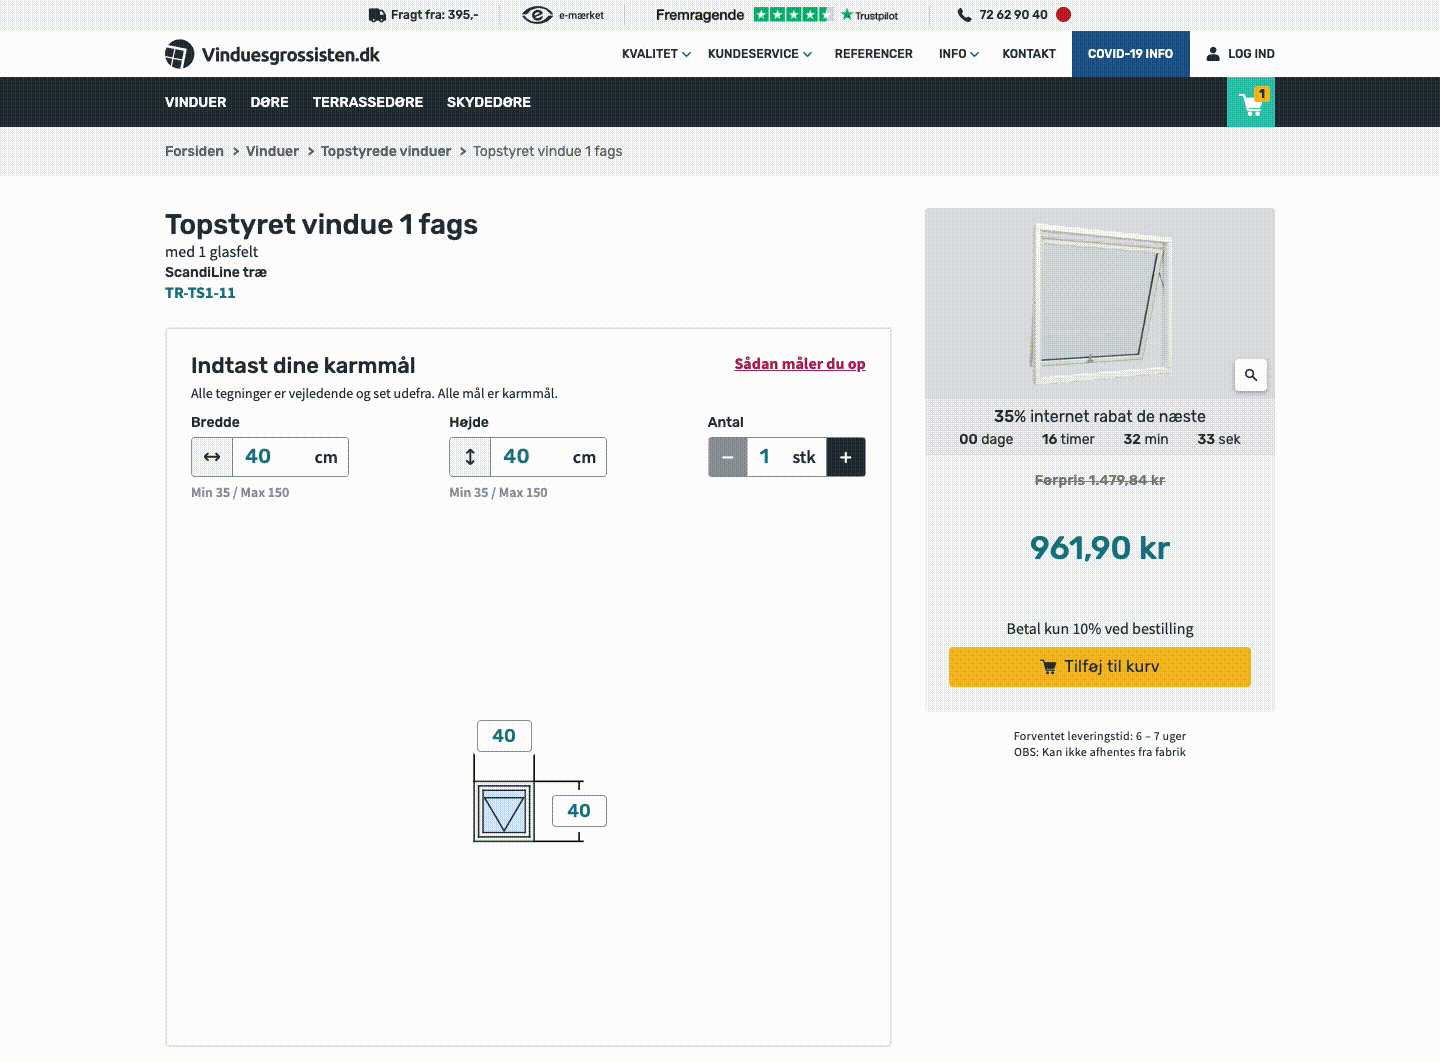This screenshot has width=1440, height=1062.
Task: Click the freight truck icon near Fragt fra 395
Action: [x=376, y=14]
